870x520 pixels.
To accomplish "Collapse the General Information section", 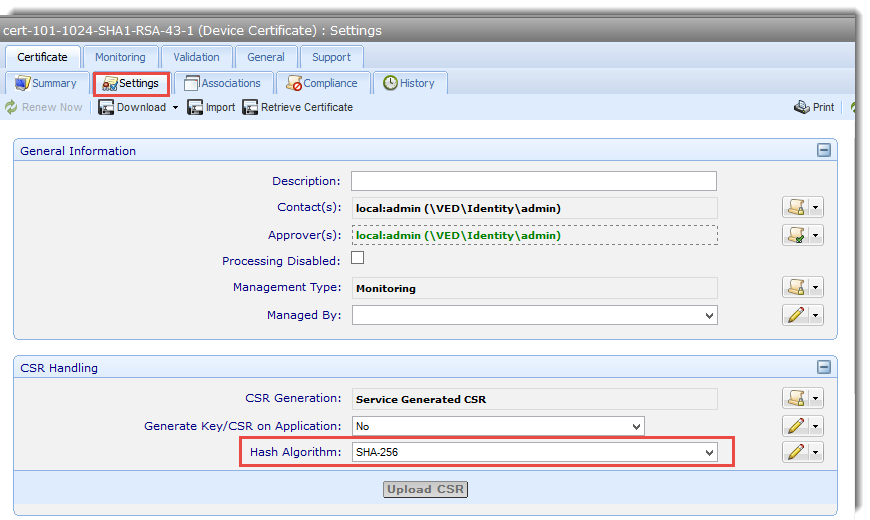I will pyautogui.click(x=823, y=151).
